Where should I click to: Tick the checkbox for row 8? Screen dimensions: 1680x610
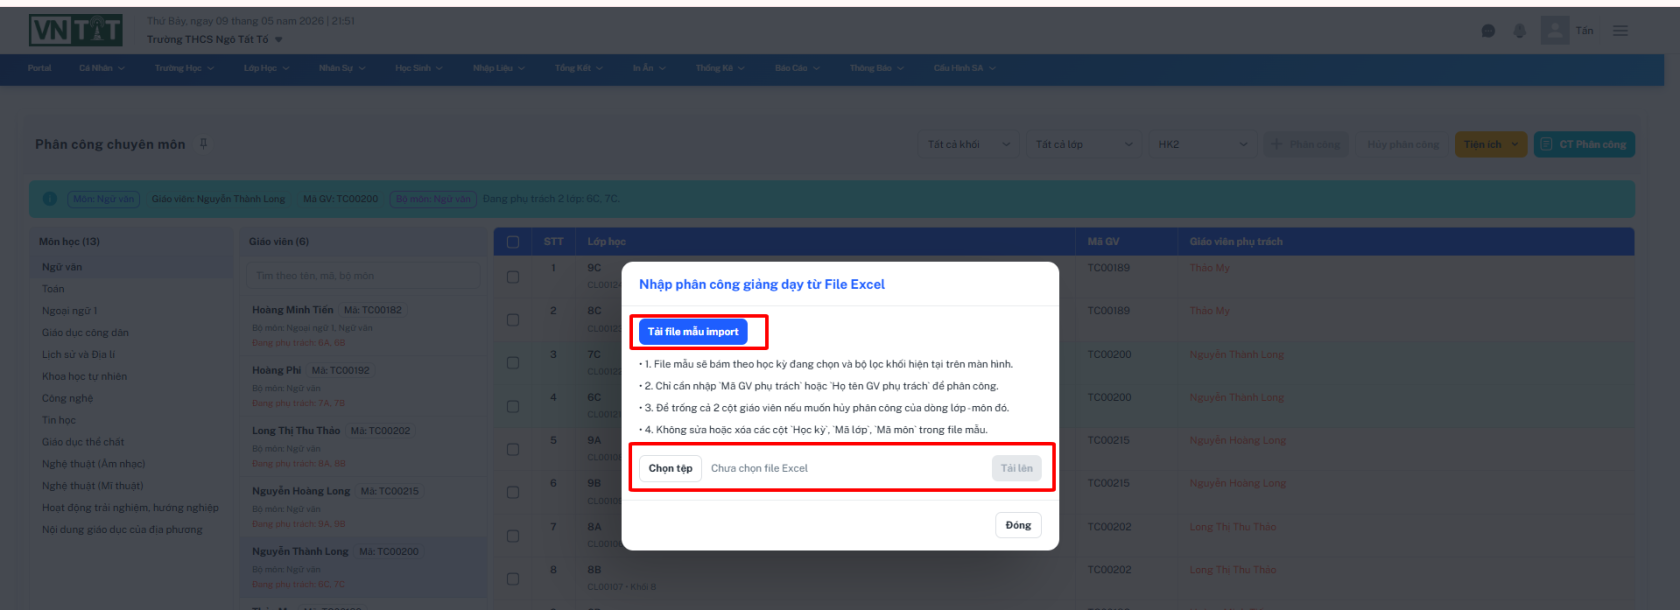513,579
